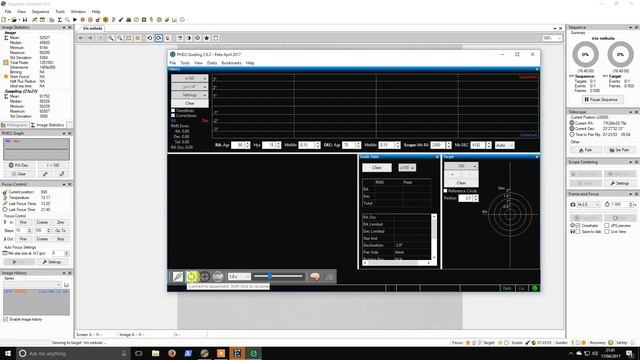Click Clear in PHD2 Target panel
This screenshot has width=640, height=360.
[461, 183]
